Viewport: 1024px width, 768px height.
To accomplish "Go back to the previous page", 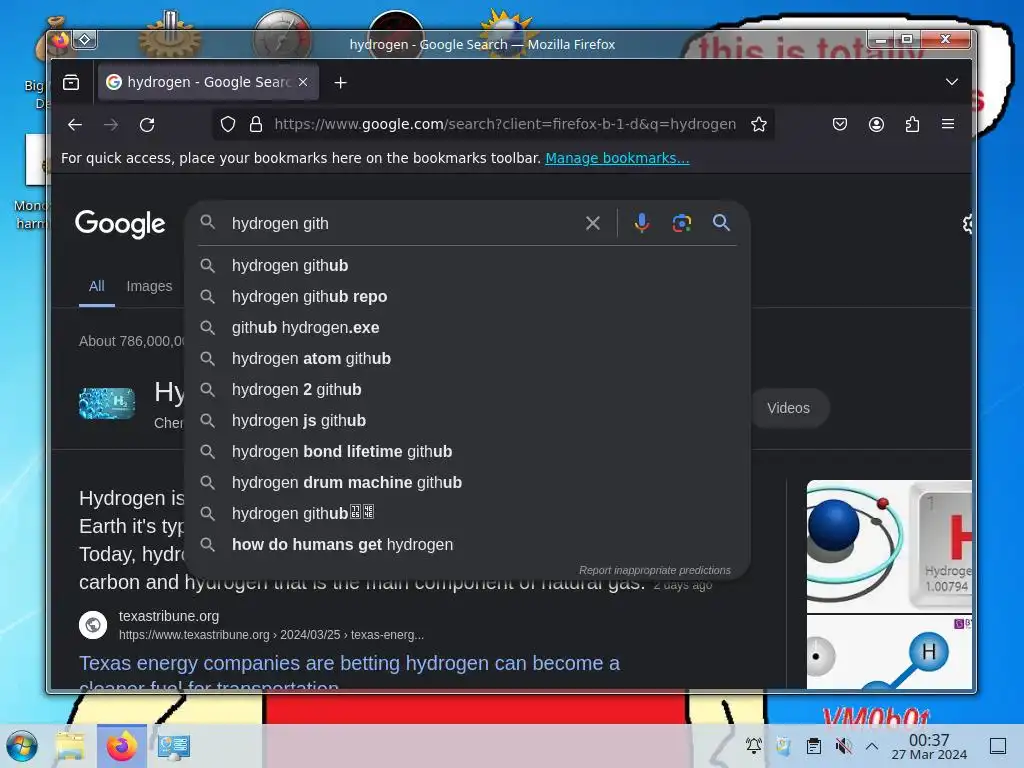I will 75,124.
